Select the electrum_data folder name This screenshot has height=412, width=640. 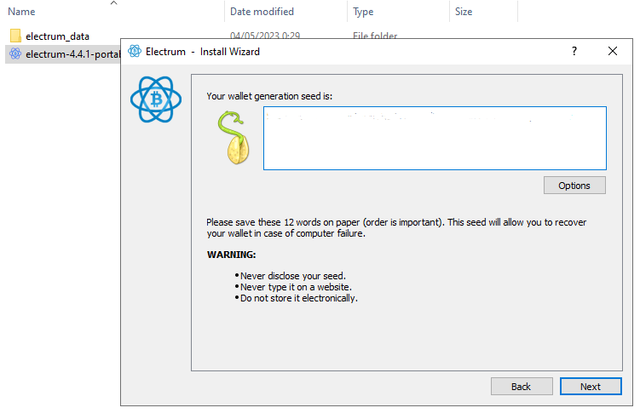(57, 36)
